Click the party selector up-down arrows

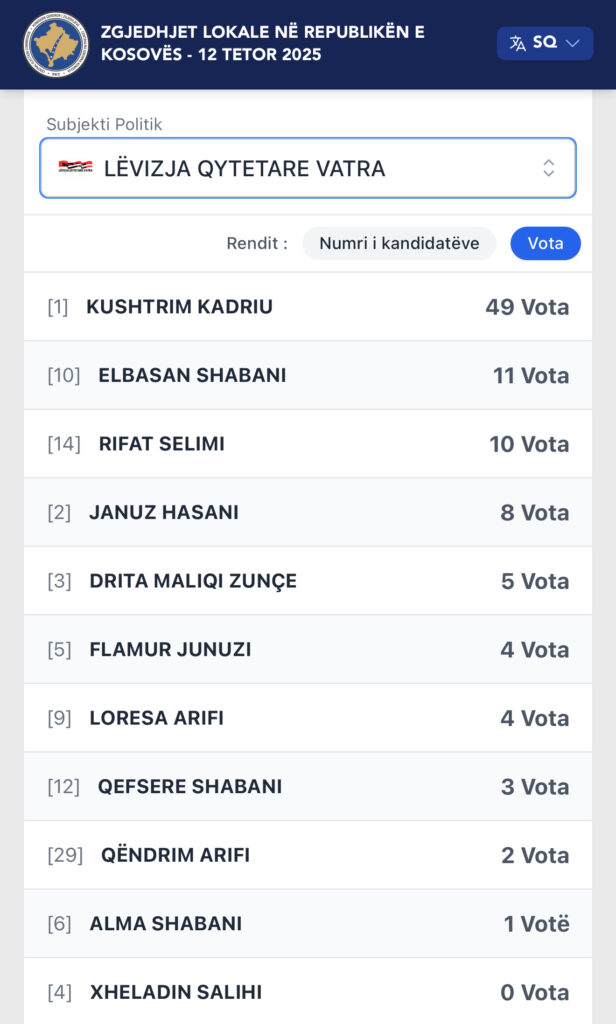tap(548, 168)
